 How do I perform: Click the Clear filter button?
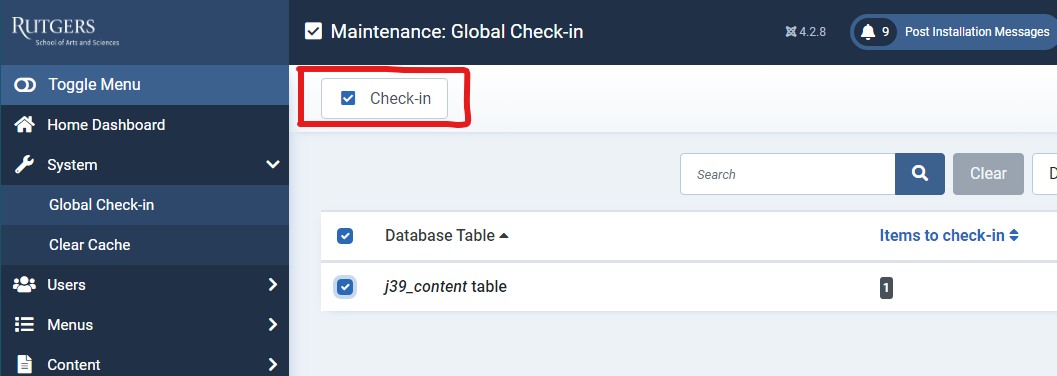pyautogui.click(x=988, y=174)
